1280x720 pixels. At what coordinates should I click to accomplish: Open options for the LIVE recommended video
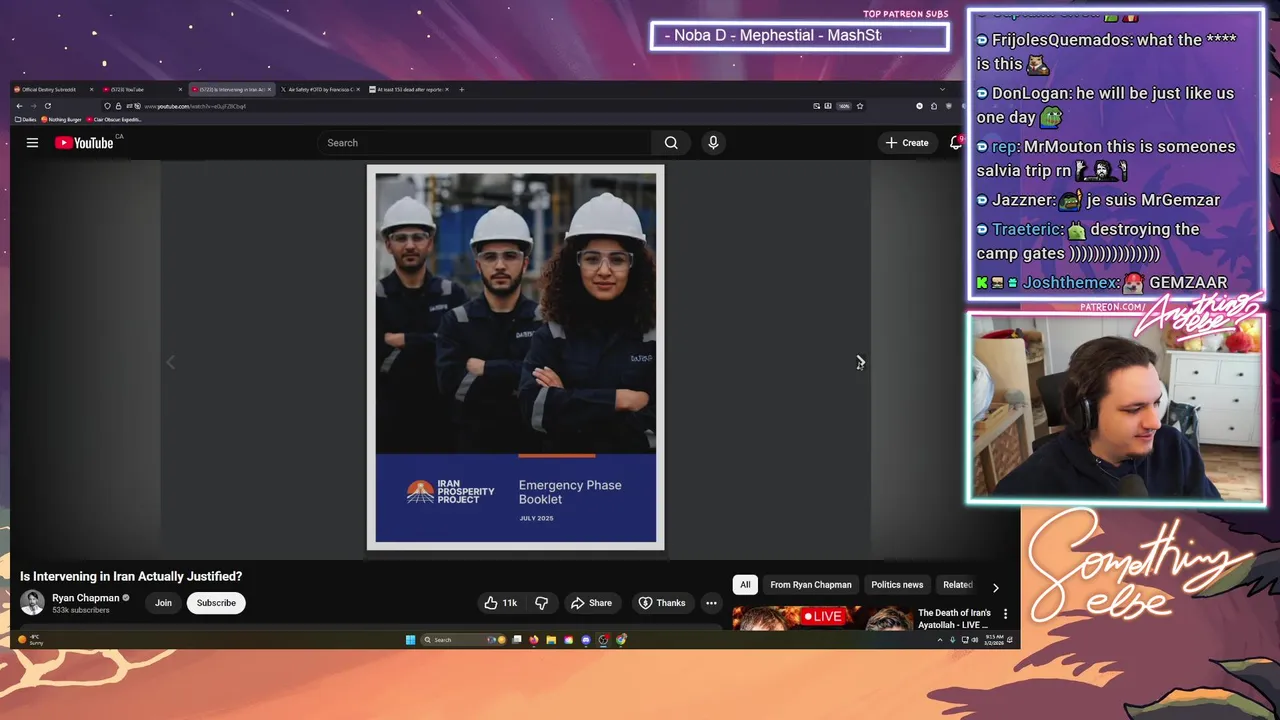1005,614
